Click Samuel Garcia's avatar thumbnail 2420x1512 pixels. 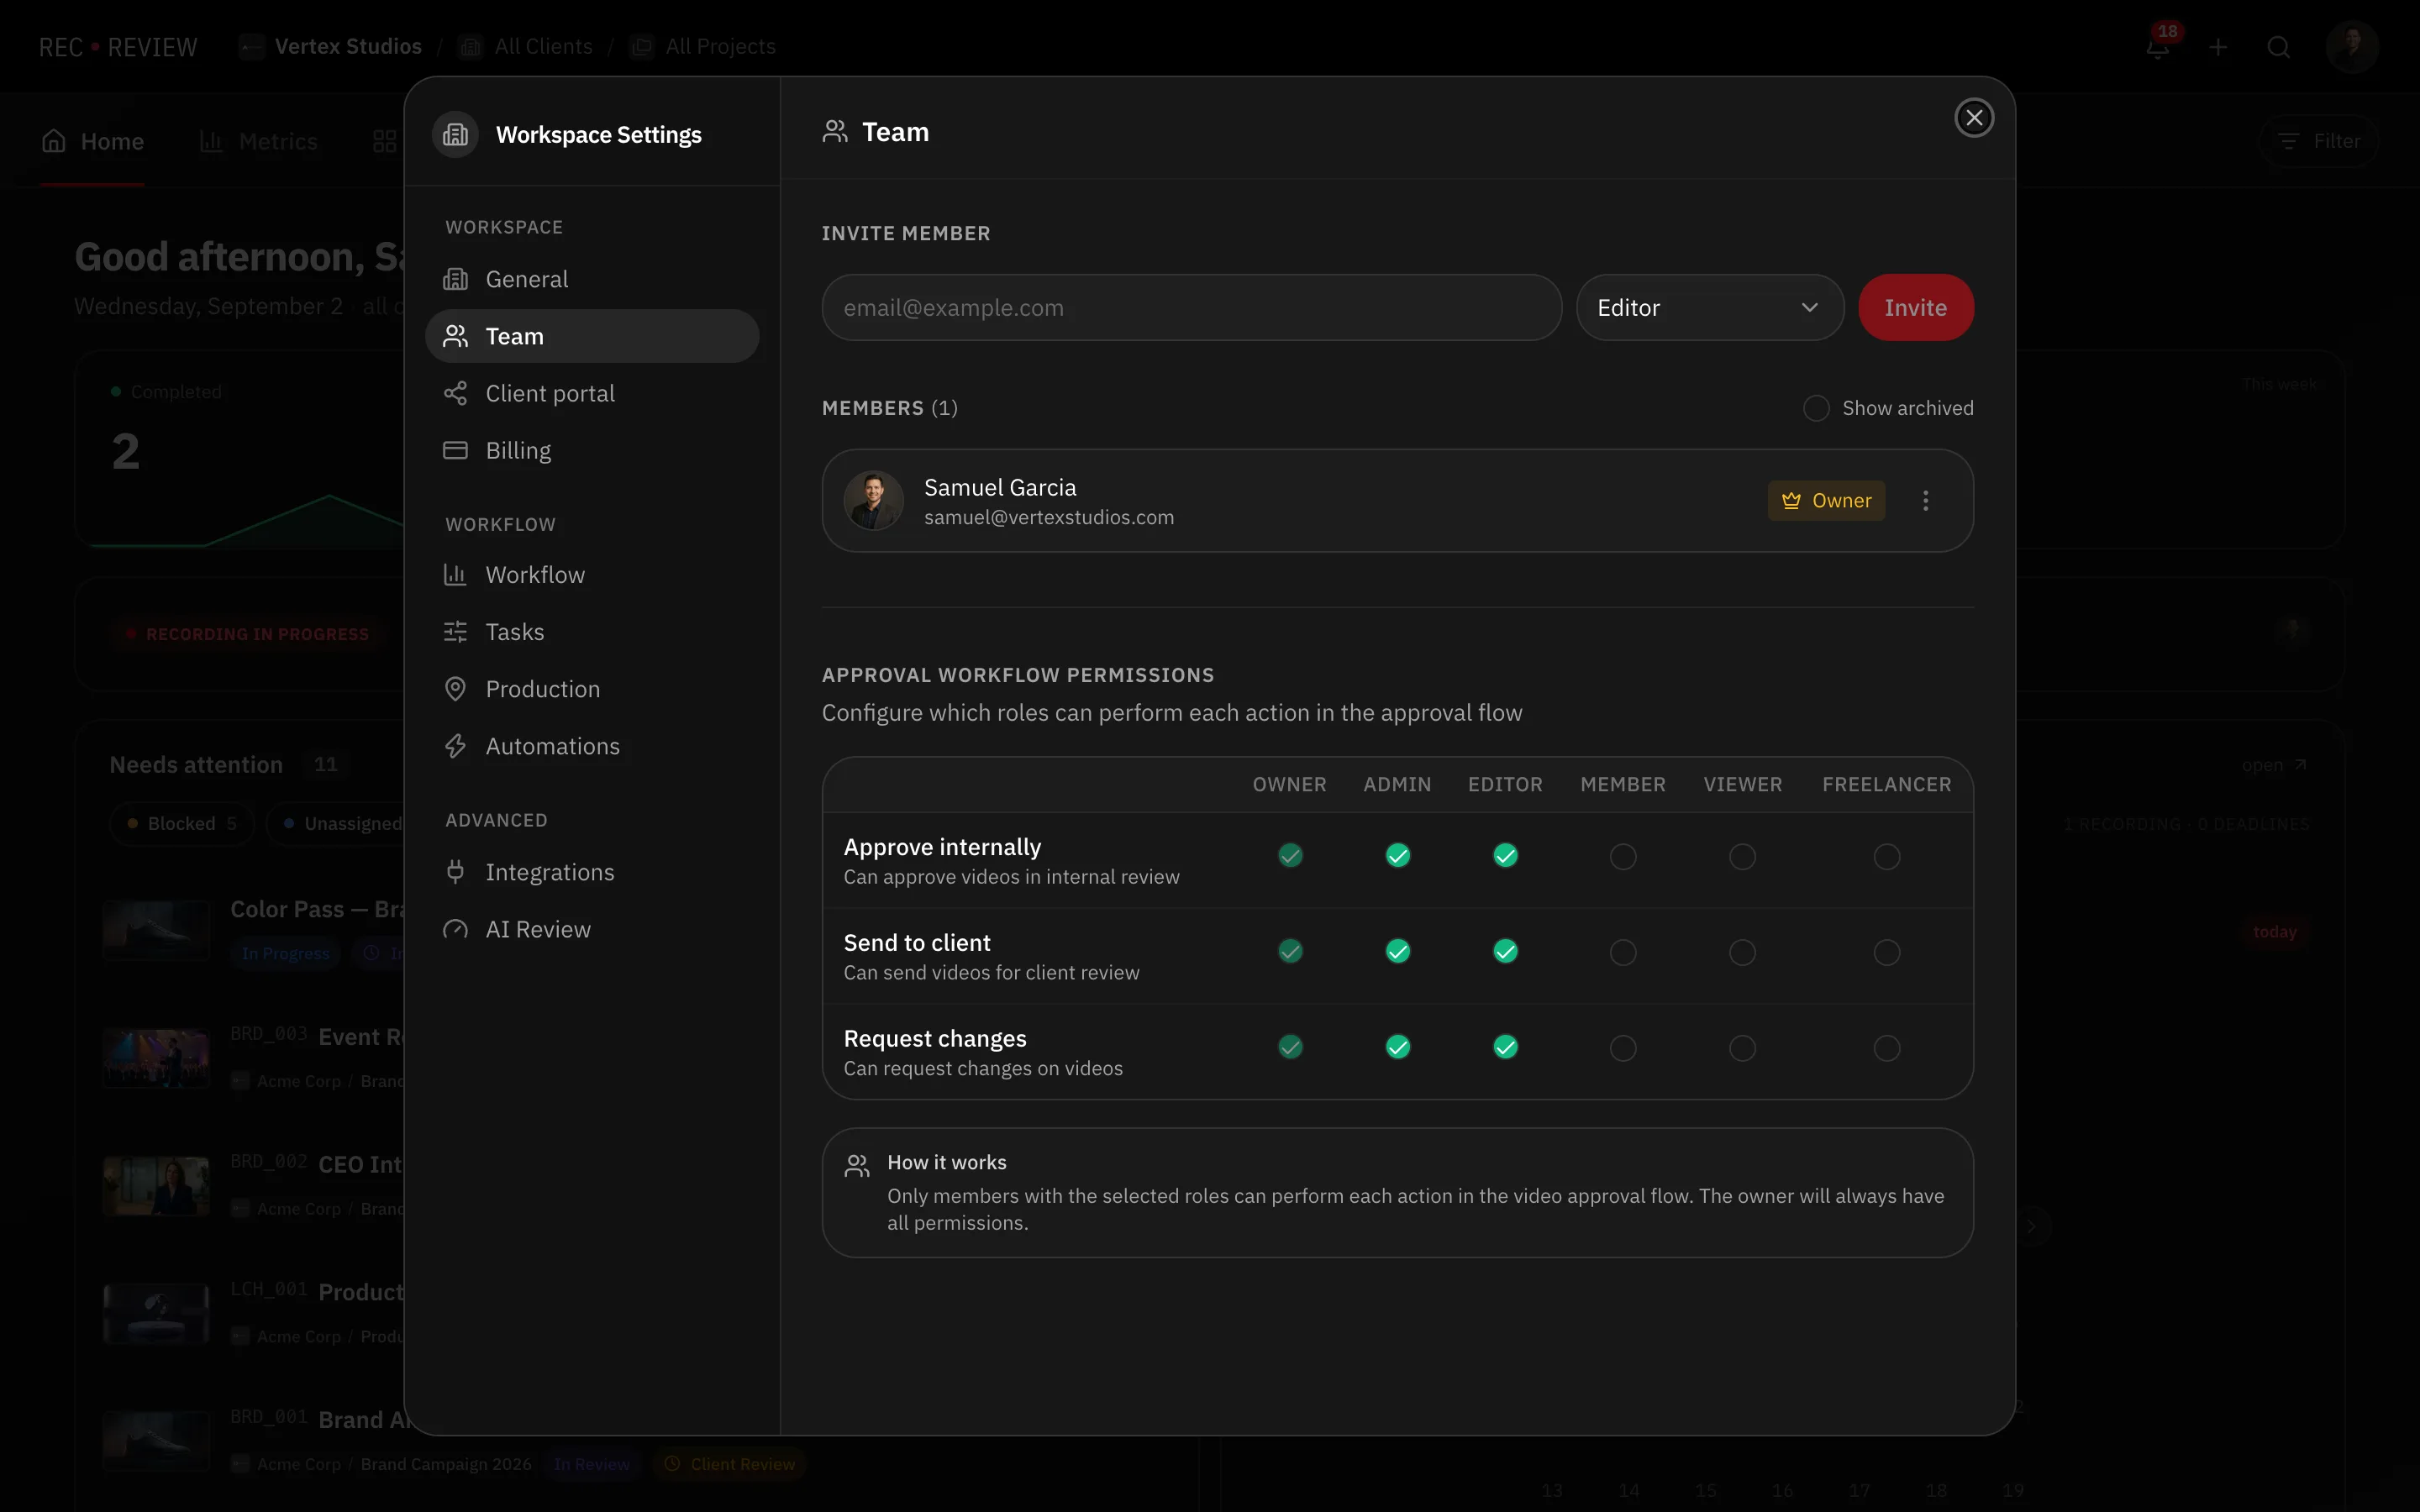pyautogui.click(x=873, y=500)
